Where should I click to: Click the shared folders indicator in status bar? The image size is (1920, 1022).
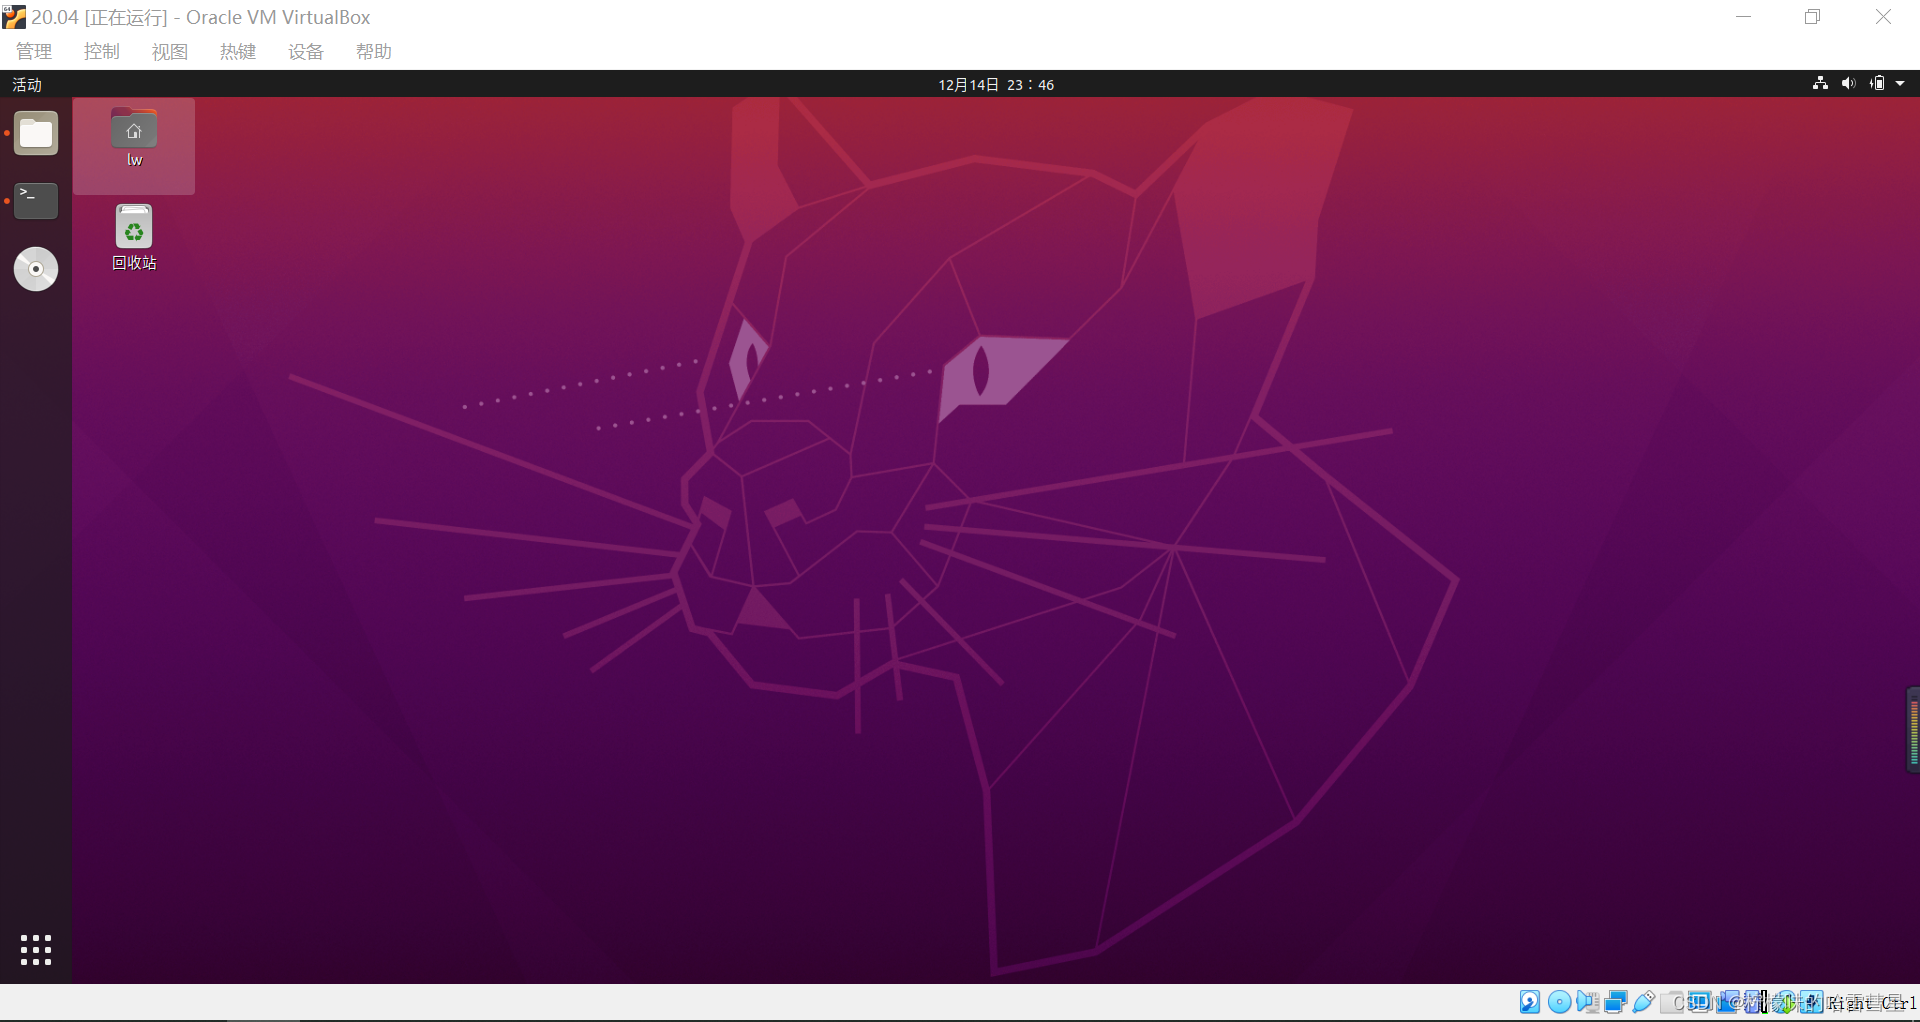click(1672, 1002)
